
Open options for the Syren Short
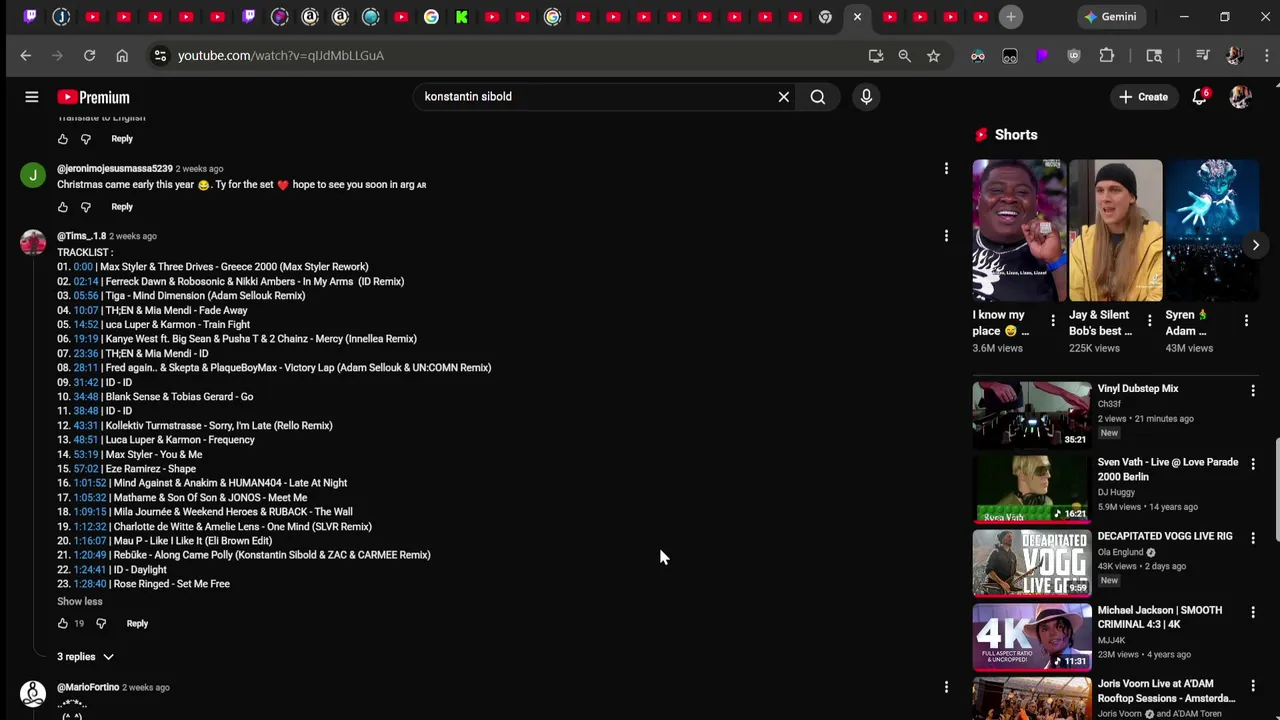[x=1246, y=322]
